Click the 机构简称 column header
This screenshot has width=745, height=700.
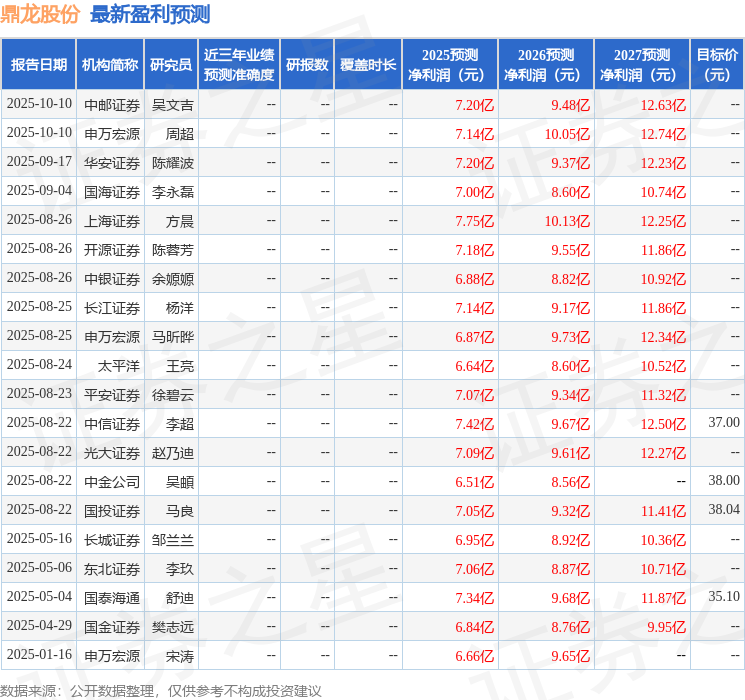[x=110, y=64]
